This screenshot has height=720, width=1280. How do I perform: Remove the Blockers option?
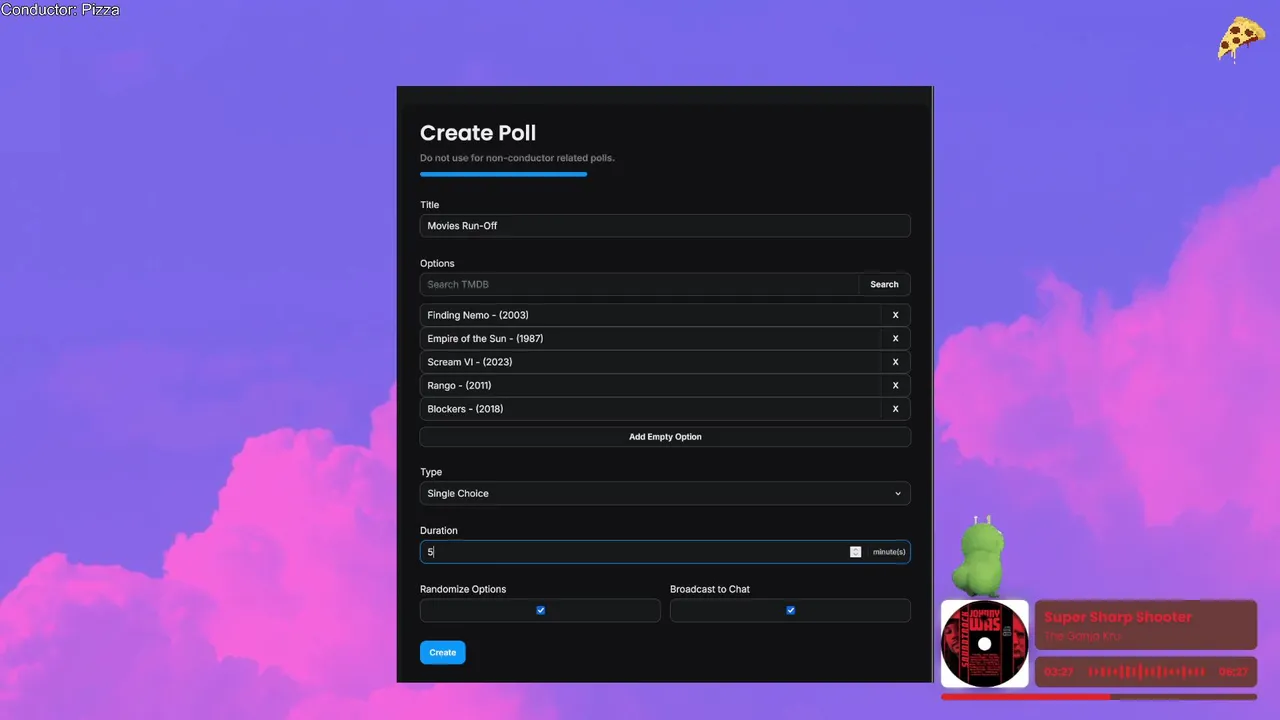[x=895, y=409]
